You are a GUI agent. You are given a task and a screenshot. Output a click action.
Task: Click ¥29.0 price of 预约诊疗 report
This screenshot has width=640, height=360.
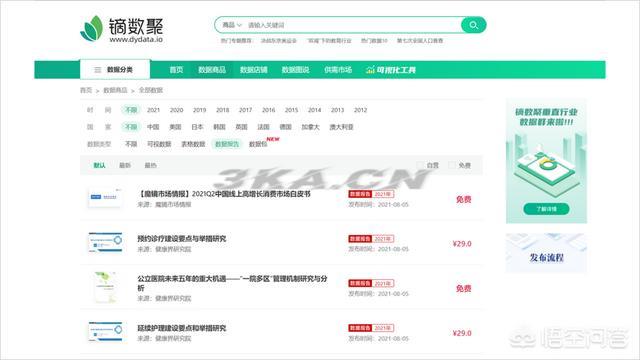[x=462, y=244]
